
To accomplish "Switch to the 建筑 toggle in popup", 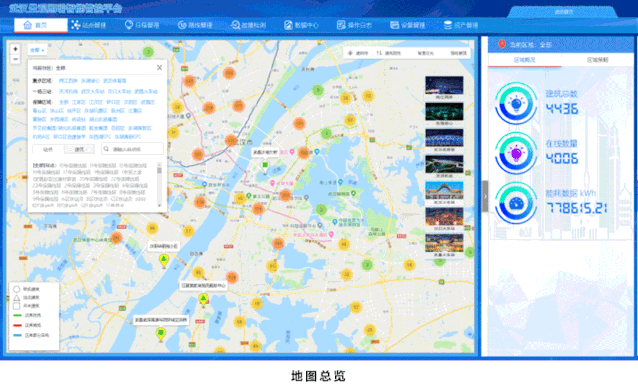I will click(79, 149).
